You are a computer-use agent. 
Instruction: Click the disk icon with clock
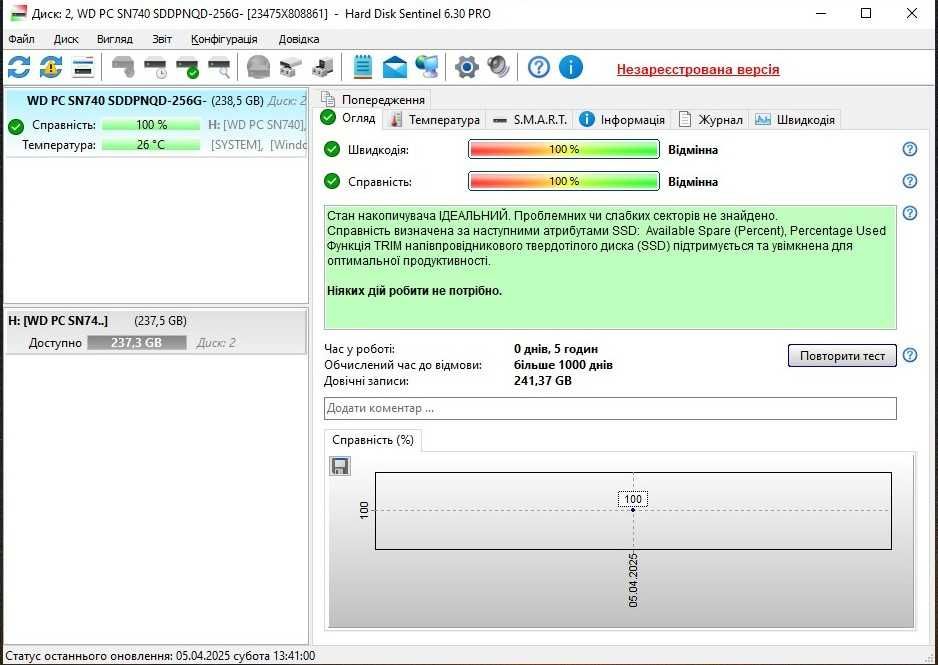click(x=156, y=67)
